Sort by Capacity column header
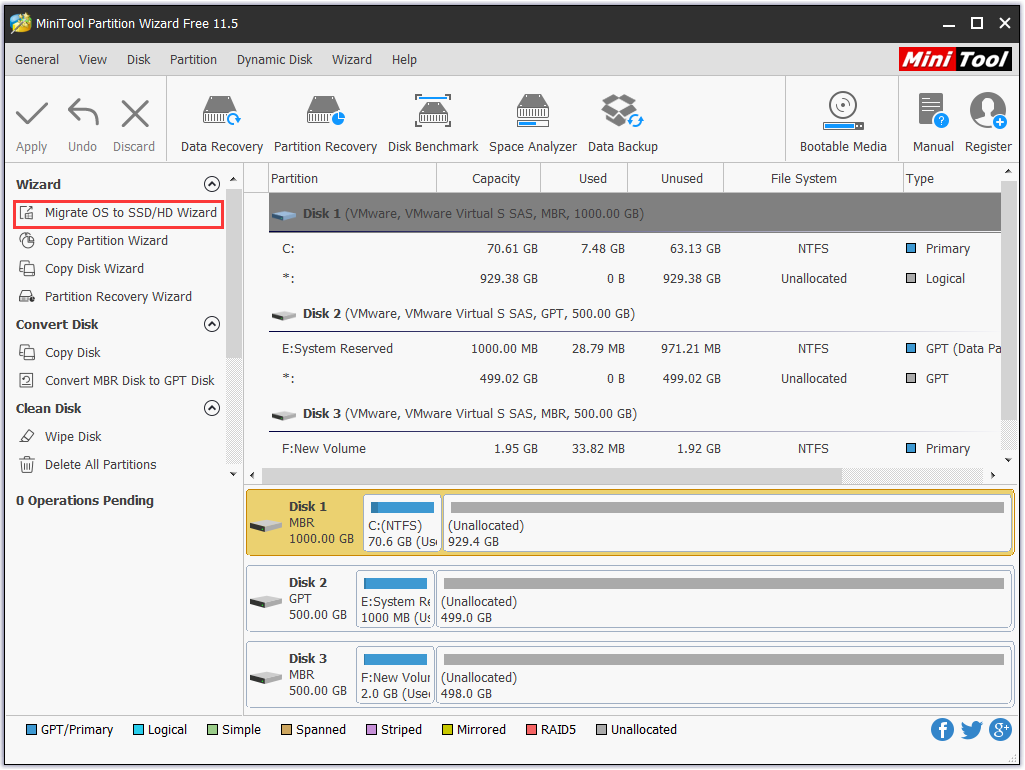The width and height of the screenshot is (1025, 770). click(489, 178)
